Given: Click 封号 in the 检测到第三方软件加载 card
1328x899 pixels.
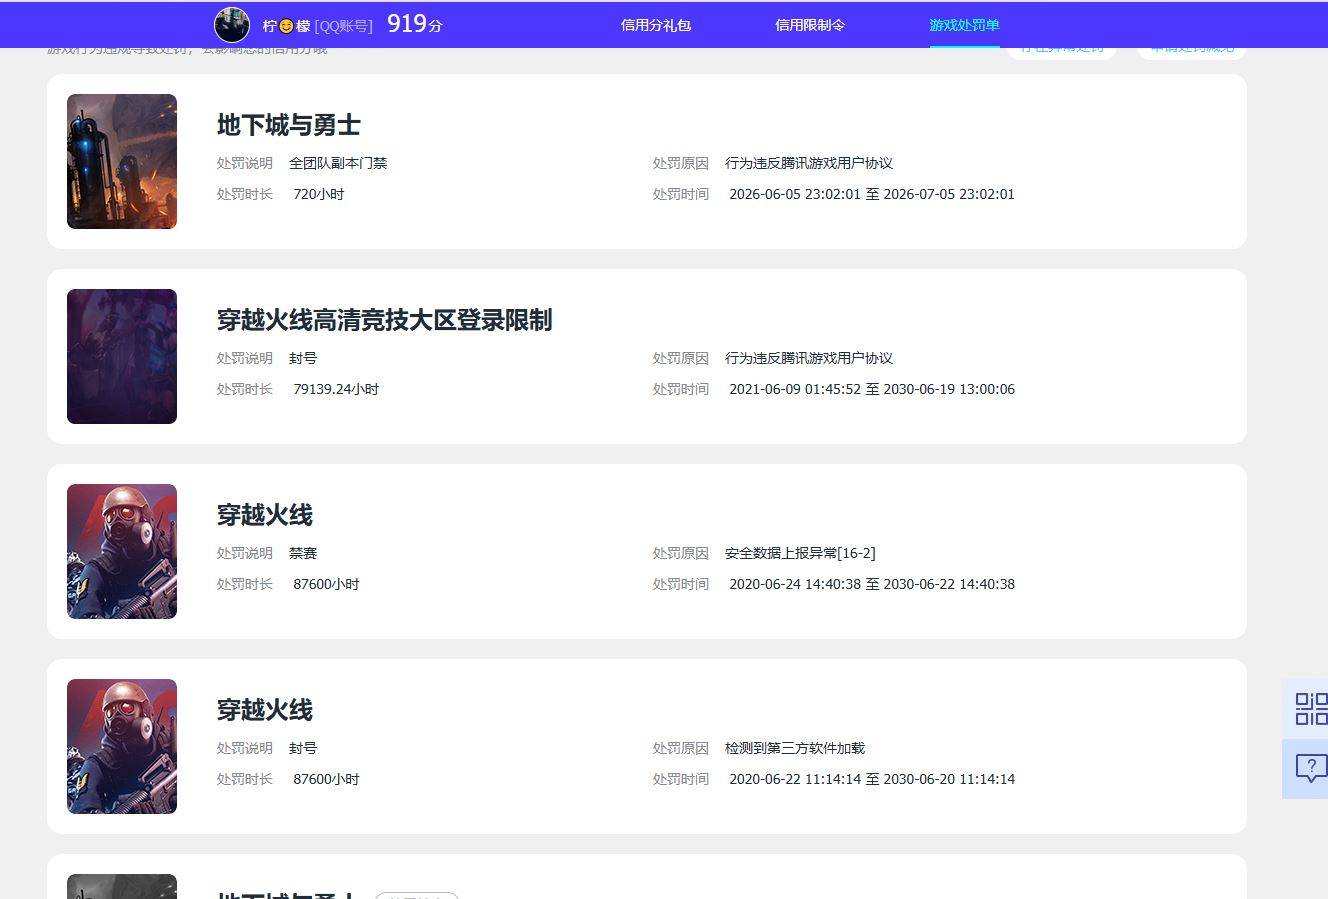Looking at the screenshot, I should pos(303,748).
